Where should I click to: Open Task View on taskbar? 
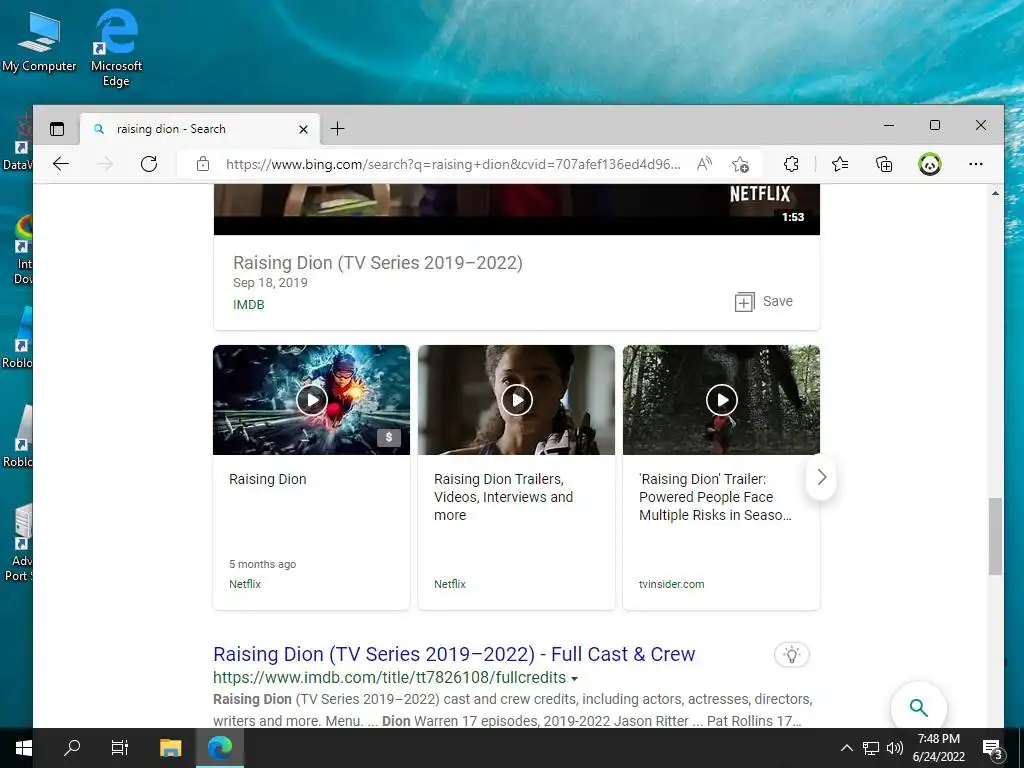[120, 748]
